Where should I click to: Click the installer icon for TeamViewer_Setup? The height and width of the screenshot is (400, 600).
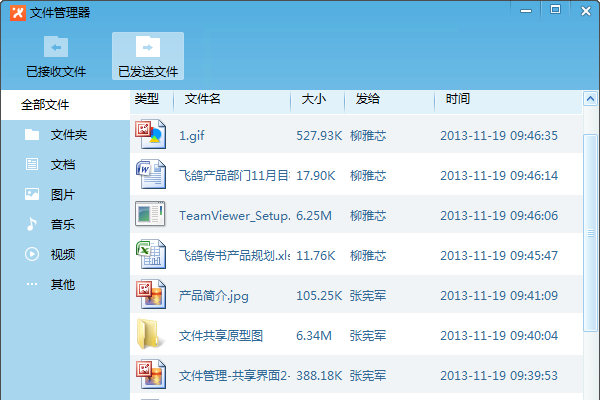(x=150, y=214)
